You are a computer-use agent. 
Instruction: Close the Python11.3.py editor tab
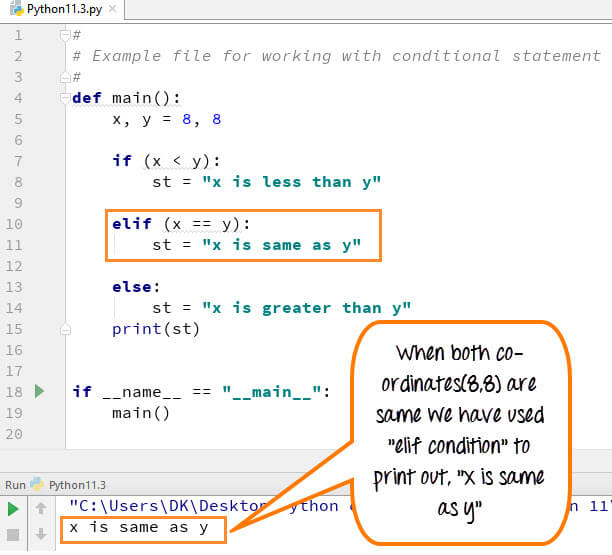[112, 9]
